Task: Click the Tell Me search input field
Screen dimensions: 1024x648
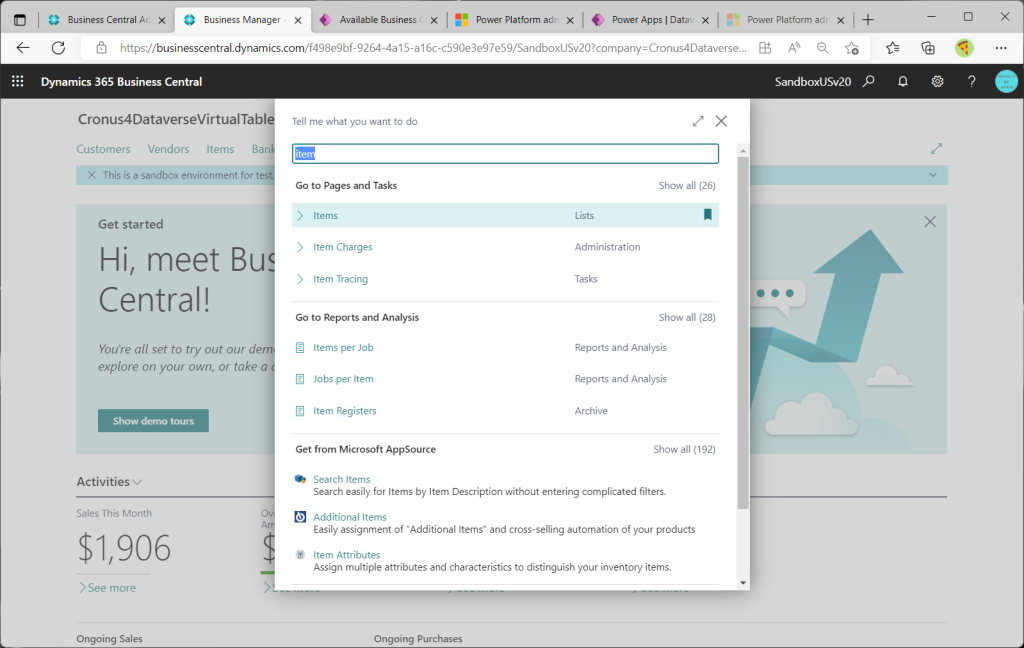Action: click(x=505, y=154)
